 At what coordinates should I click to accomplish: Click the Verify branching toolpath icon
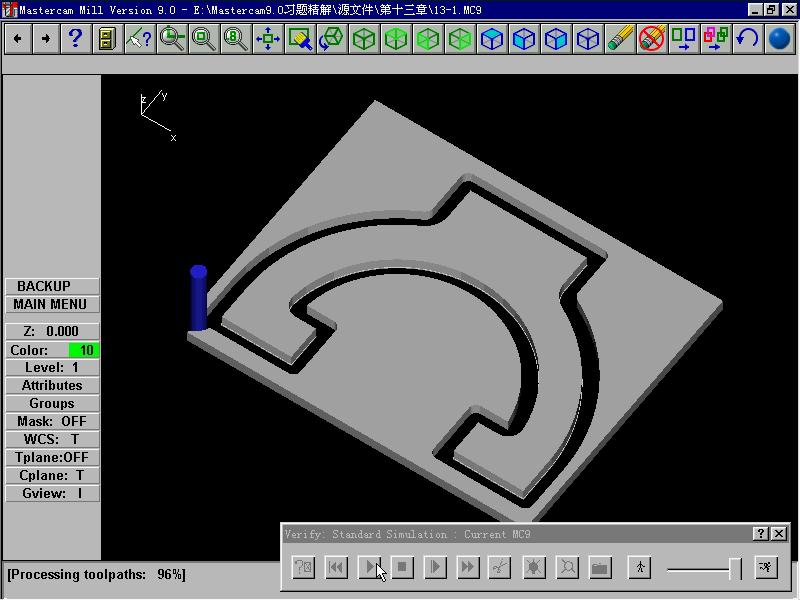tap(501, 567)
